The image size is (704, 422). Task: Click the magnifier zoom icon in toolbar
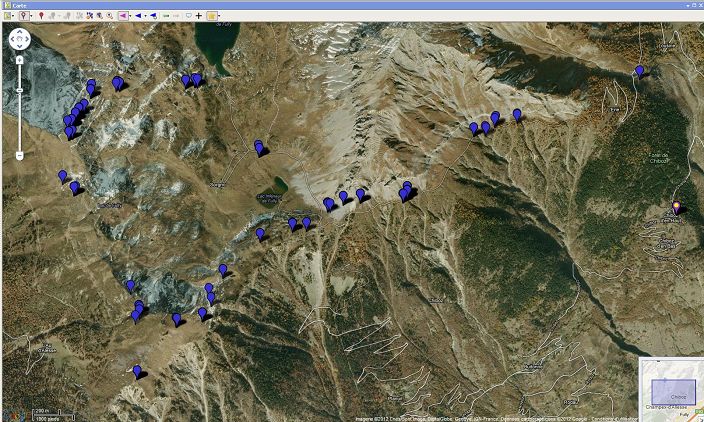point(109,16)
